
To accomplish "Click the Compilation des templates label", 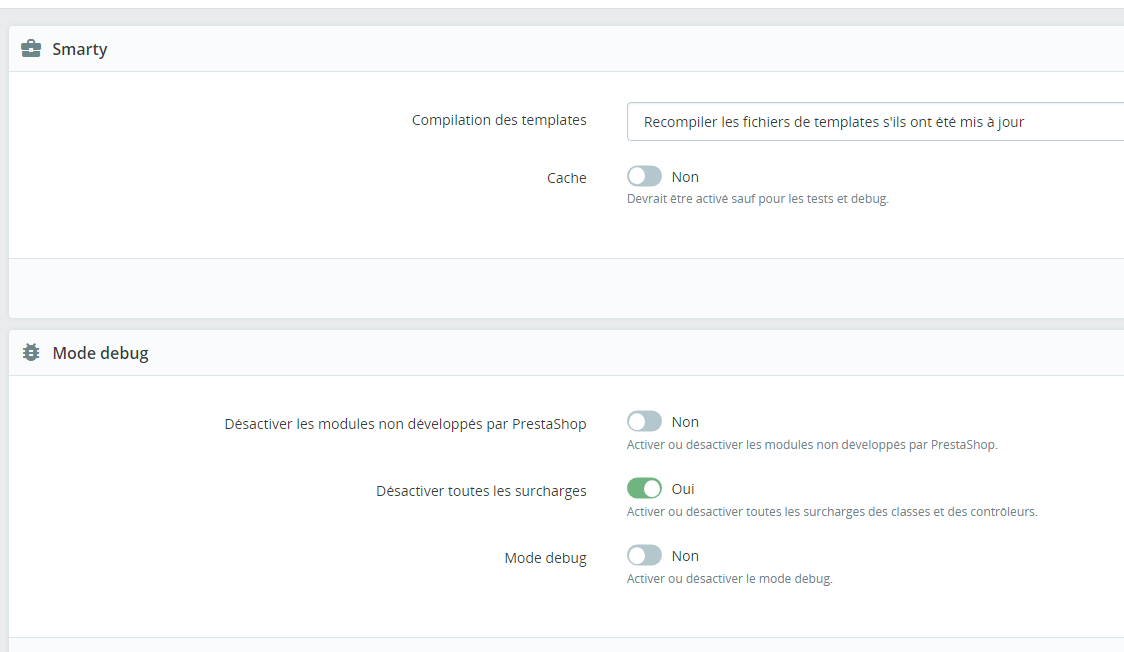I will [x=499, y=120].
